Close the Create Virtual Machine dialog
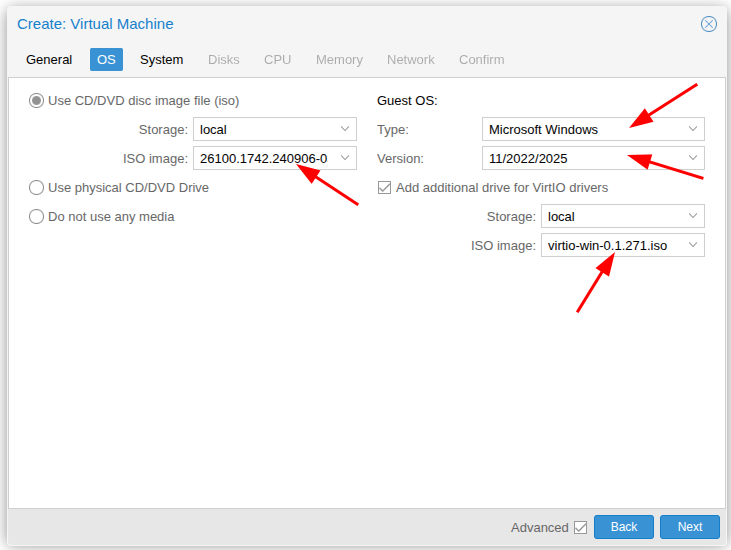This screenshot has height=550, width=731. [x=709, y=24]
